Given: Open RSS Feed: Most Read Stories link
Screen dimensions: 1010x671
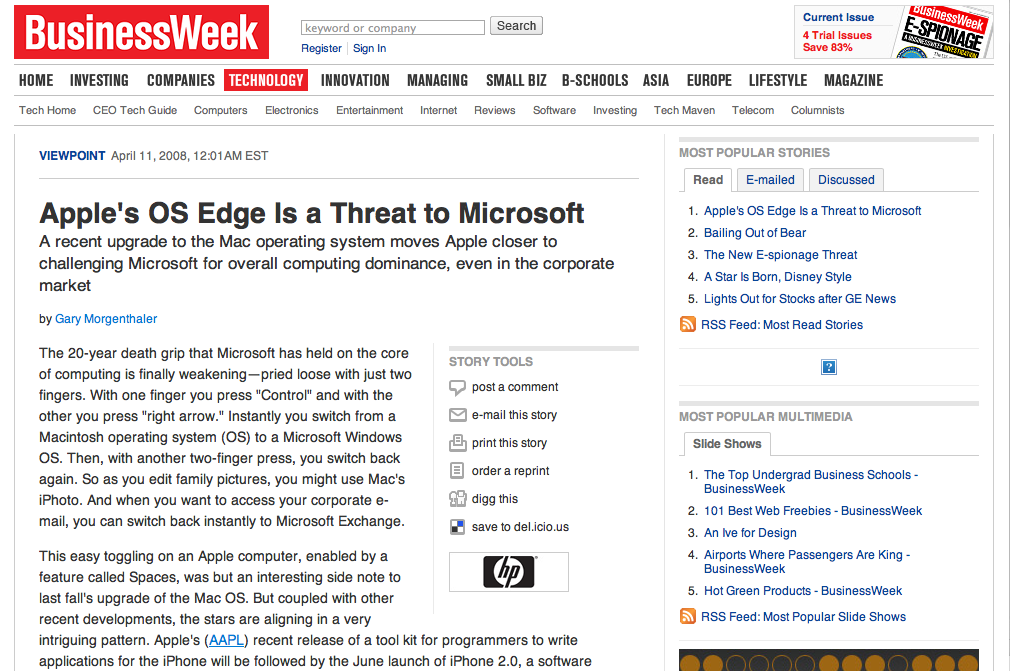Looking at the screenshot, I should click(782, 325).
